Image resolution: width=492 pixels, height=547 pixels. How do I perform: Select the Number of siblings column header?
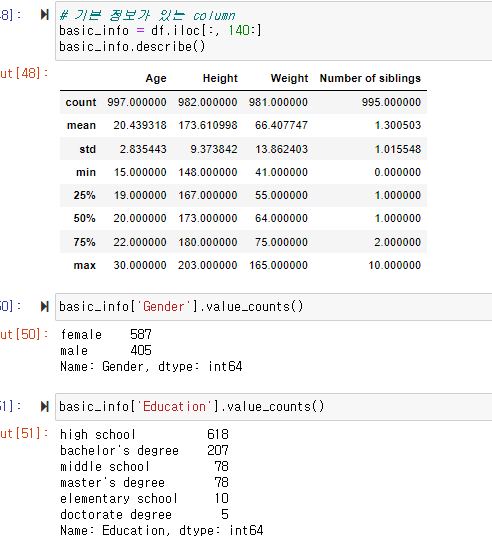click(370, 78)
